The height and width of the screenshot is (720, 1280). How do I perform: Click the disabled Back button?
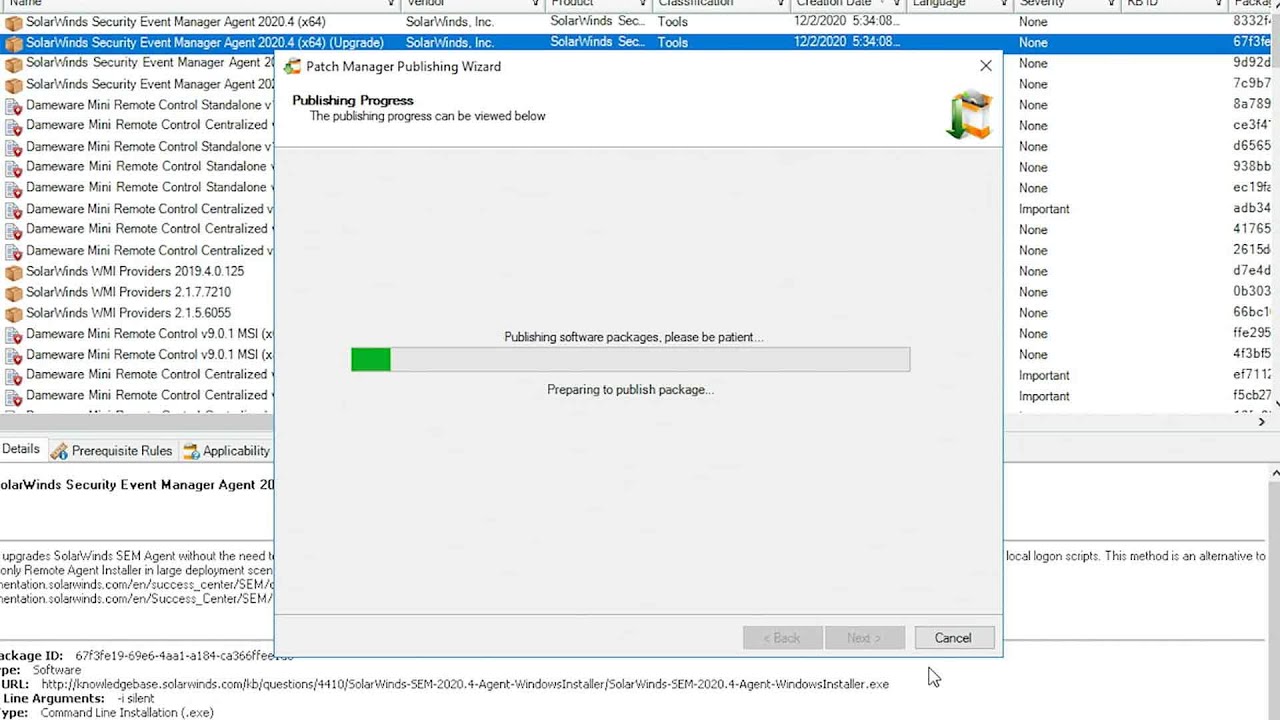pos(783,638)
